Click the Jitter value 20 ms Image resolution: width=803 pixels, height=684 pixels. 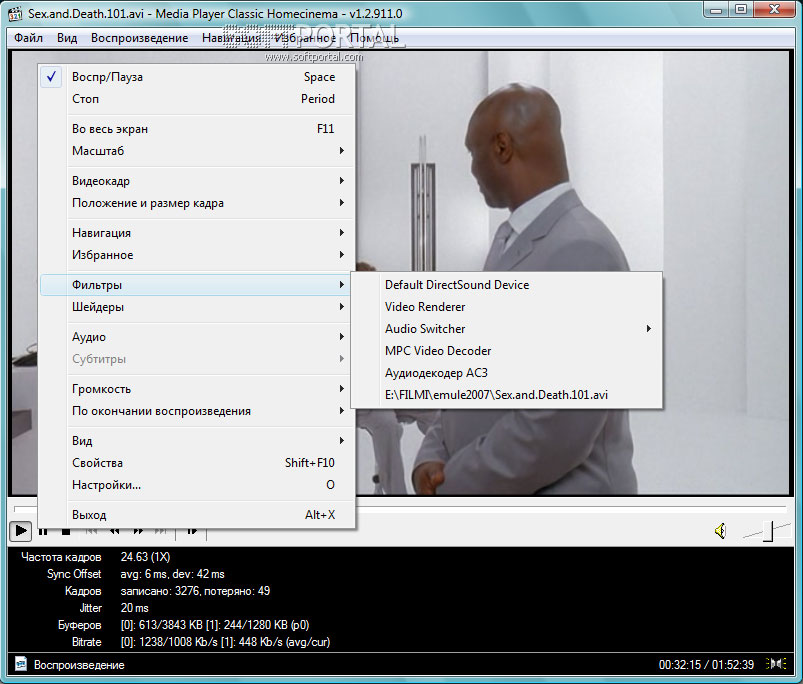135,608
